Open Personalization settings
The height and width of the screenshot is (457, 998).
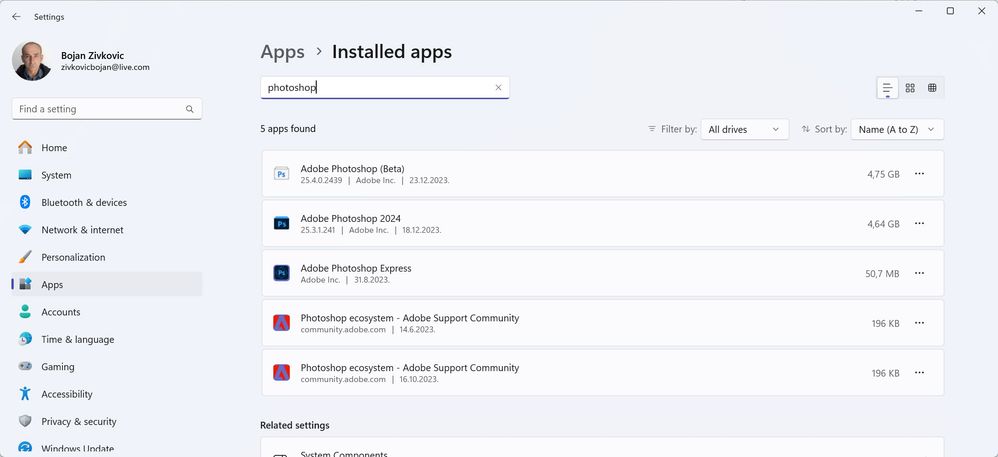pos(107,257)
